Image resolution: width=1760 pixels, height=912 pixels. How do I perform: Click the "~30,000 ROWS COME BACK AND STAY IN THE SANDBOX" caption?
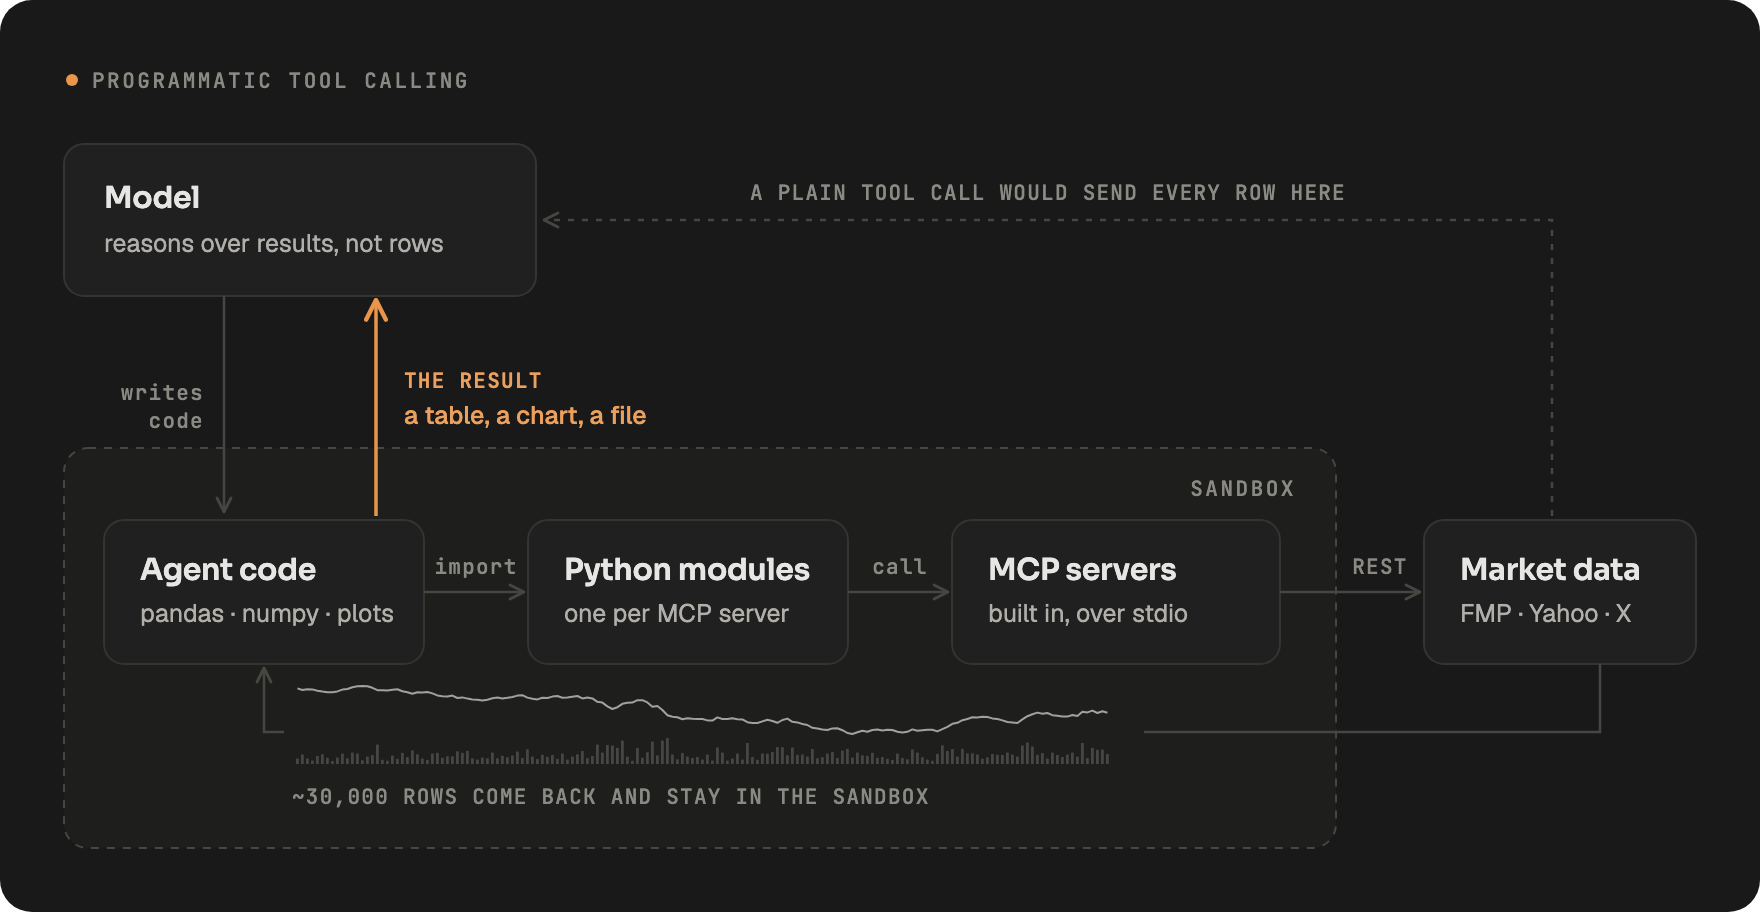(x=610, y=797)
